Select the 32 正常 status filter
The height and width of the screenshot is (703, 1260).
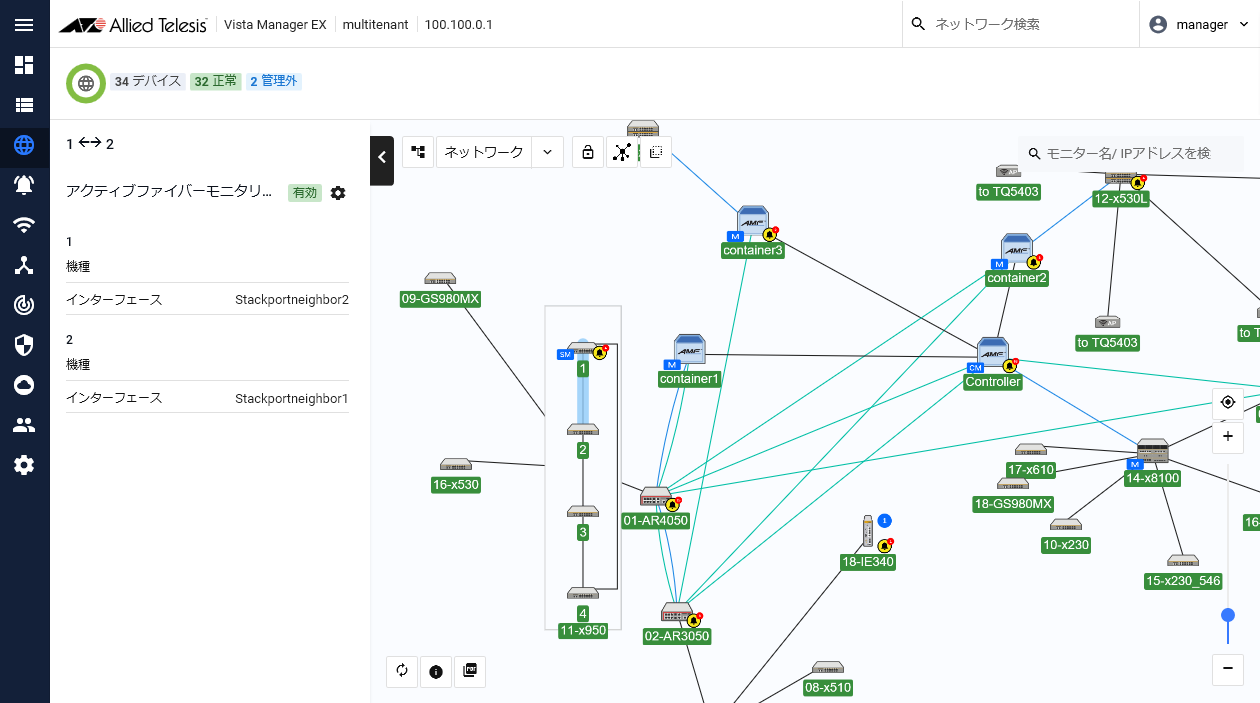216,81
